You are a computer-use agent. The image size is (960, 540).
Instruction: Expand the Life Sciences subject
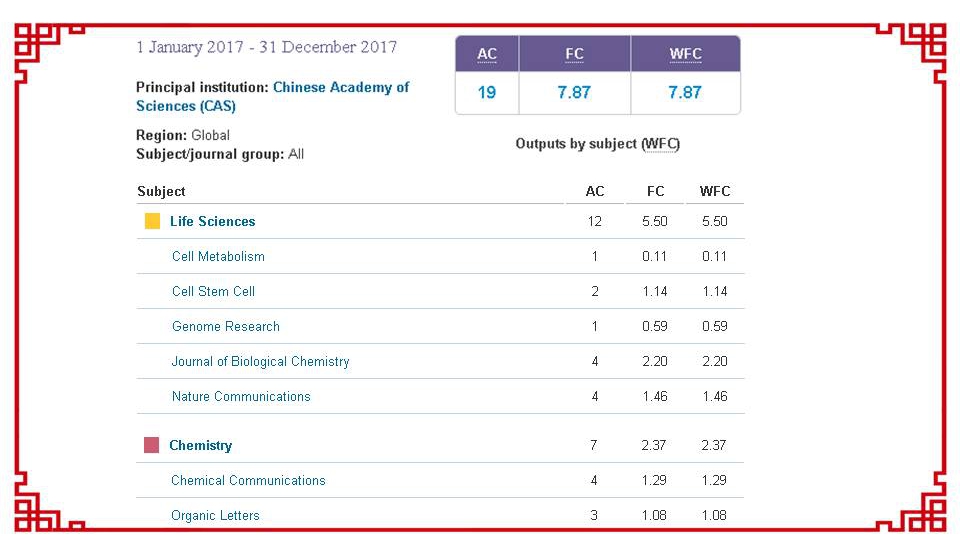pos(212,221)
